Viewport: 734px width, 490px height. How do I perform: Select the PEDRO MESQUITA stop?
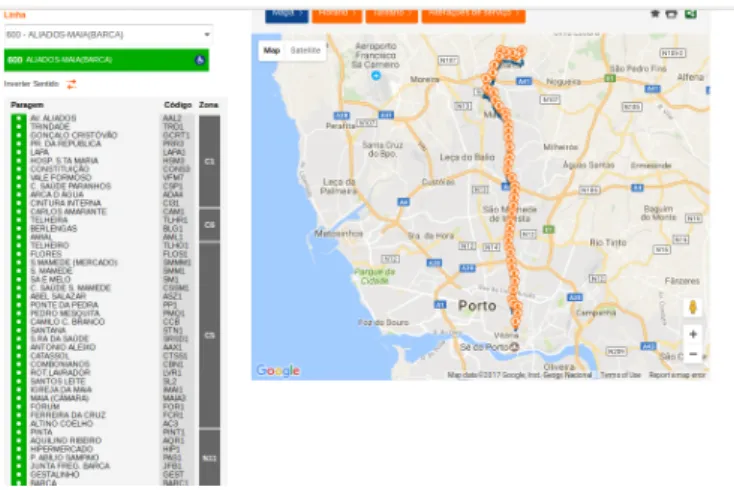(65, 314)
